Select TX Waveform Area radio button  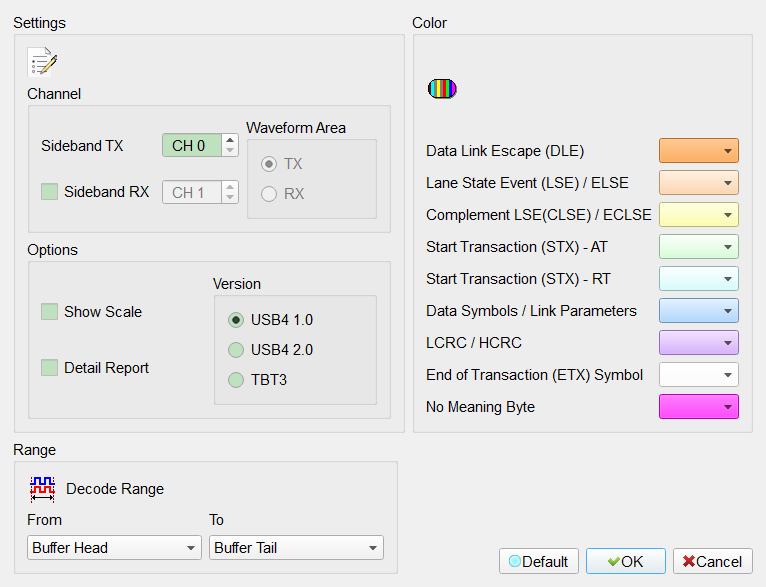pyautogui.click(x=269, y=164)
